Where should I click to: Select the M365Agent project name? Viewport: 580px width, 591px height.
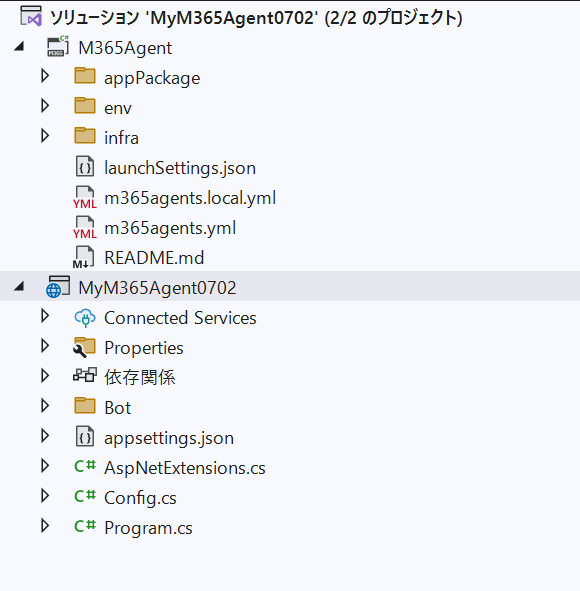pos(125,48)
